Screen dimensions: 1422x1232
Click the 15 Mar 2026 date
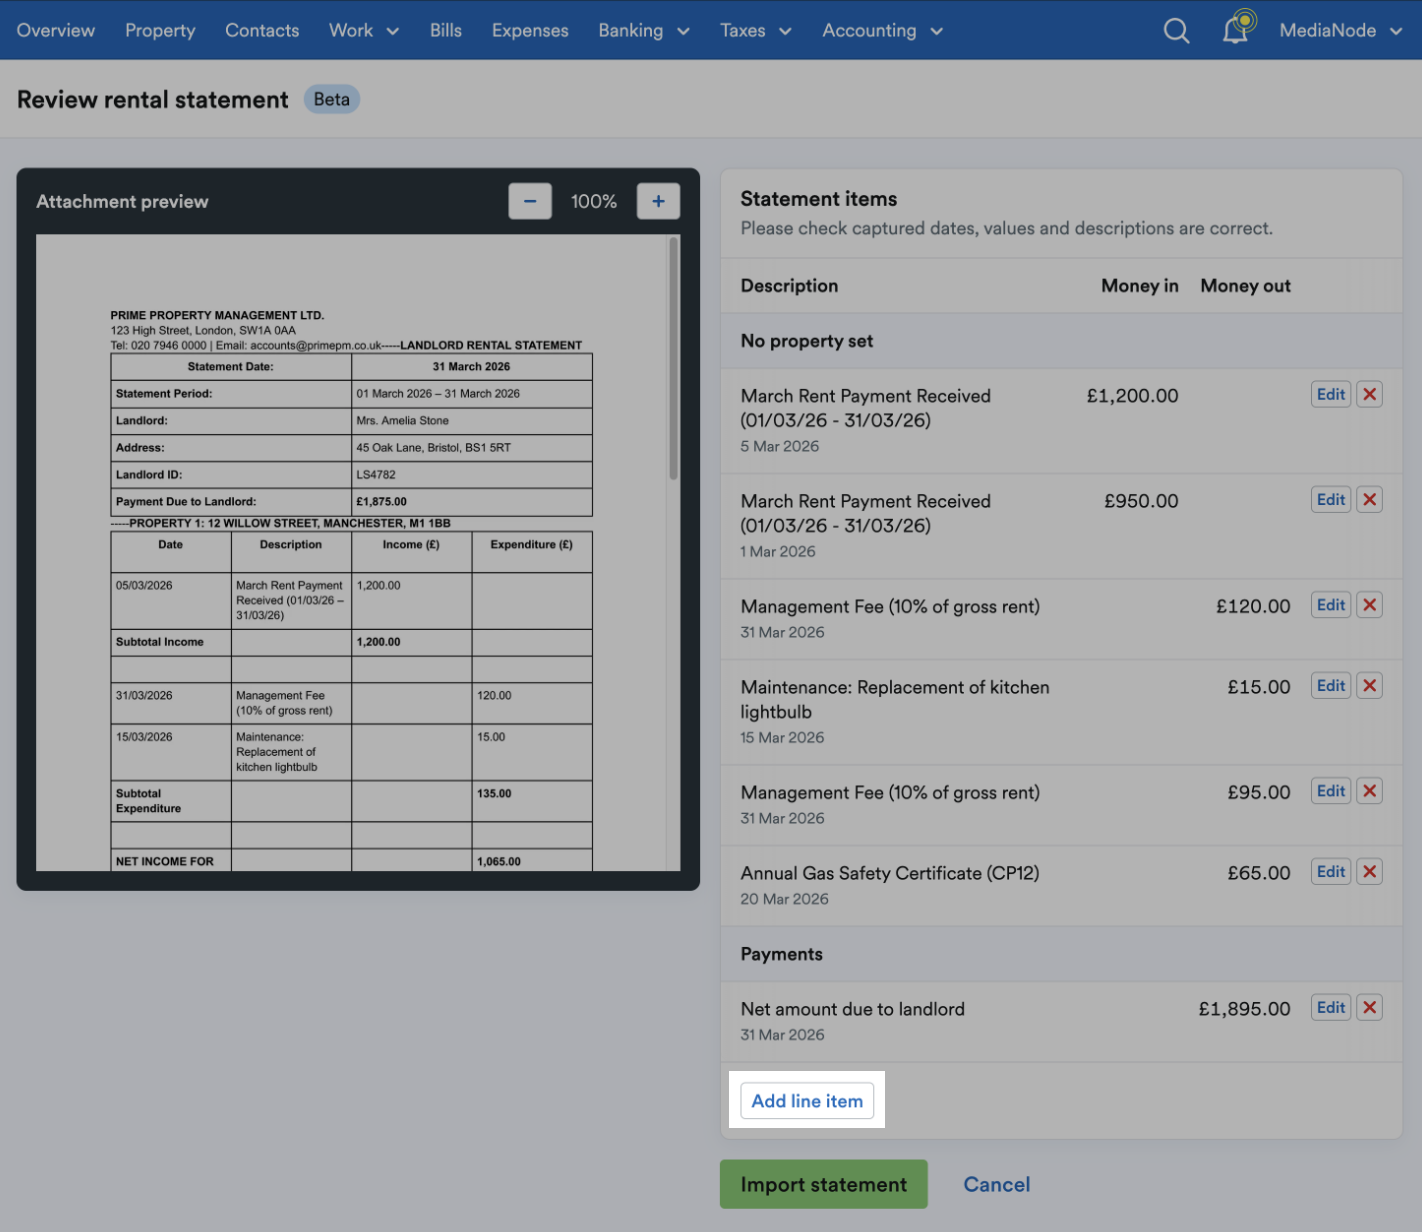tap(783, 737)
